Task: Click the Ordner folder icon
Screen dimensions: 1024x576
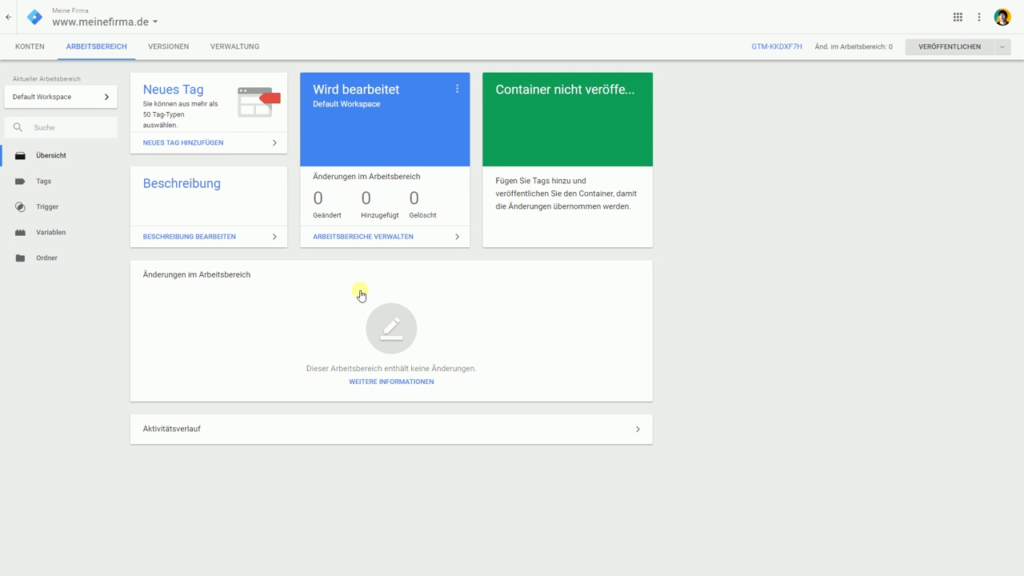Action: point(20,258)
